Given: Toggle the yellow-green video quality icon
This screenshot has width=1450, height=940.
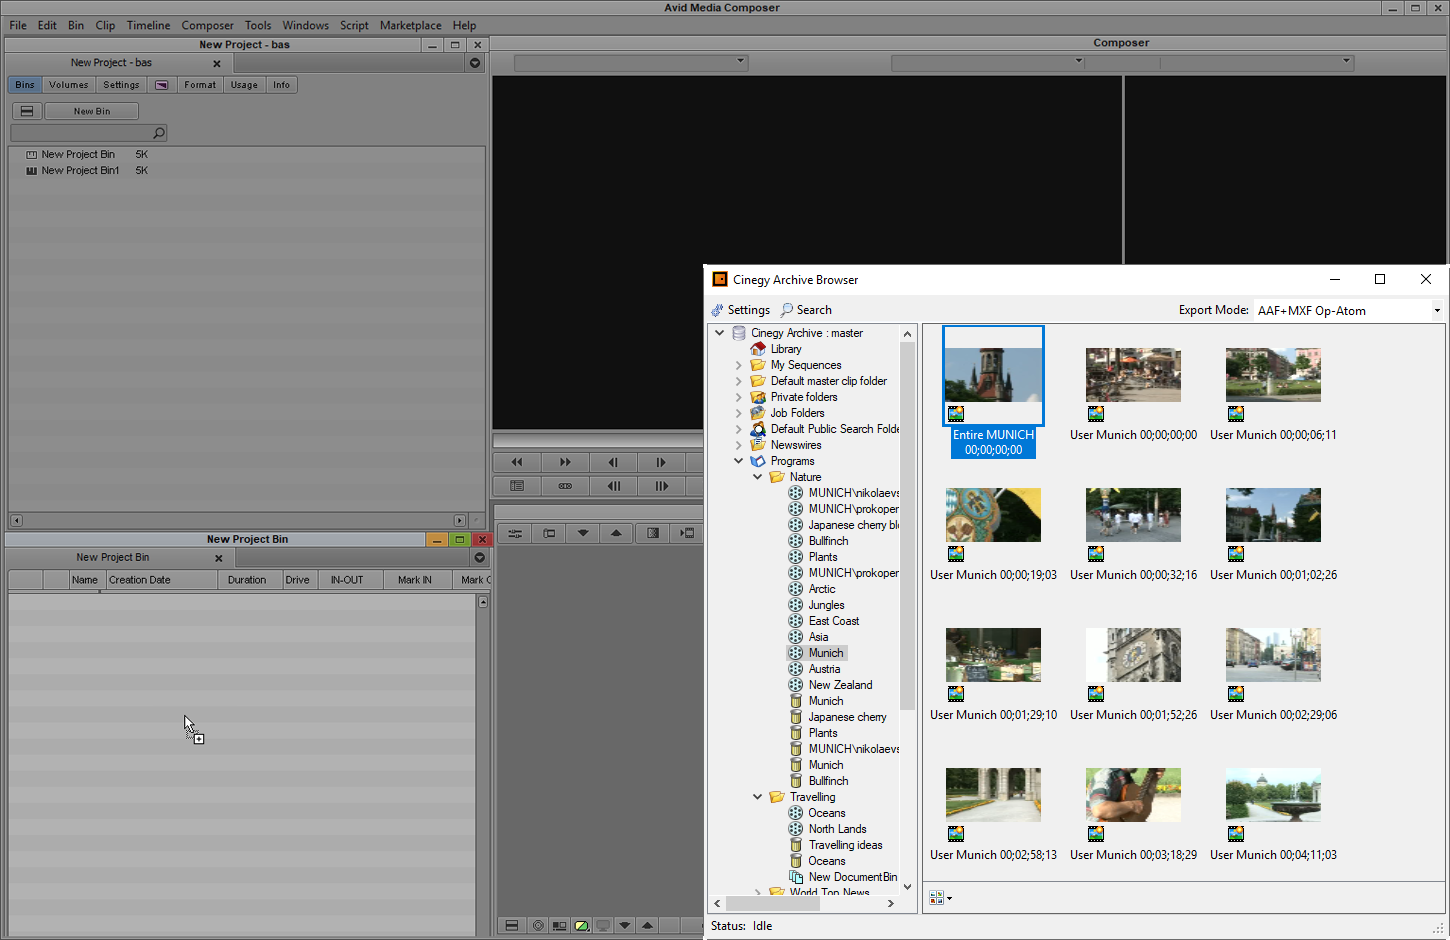Looking at the screenshot, I should tap(581, 926).
